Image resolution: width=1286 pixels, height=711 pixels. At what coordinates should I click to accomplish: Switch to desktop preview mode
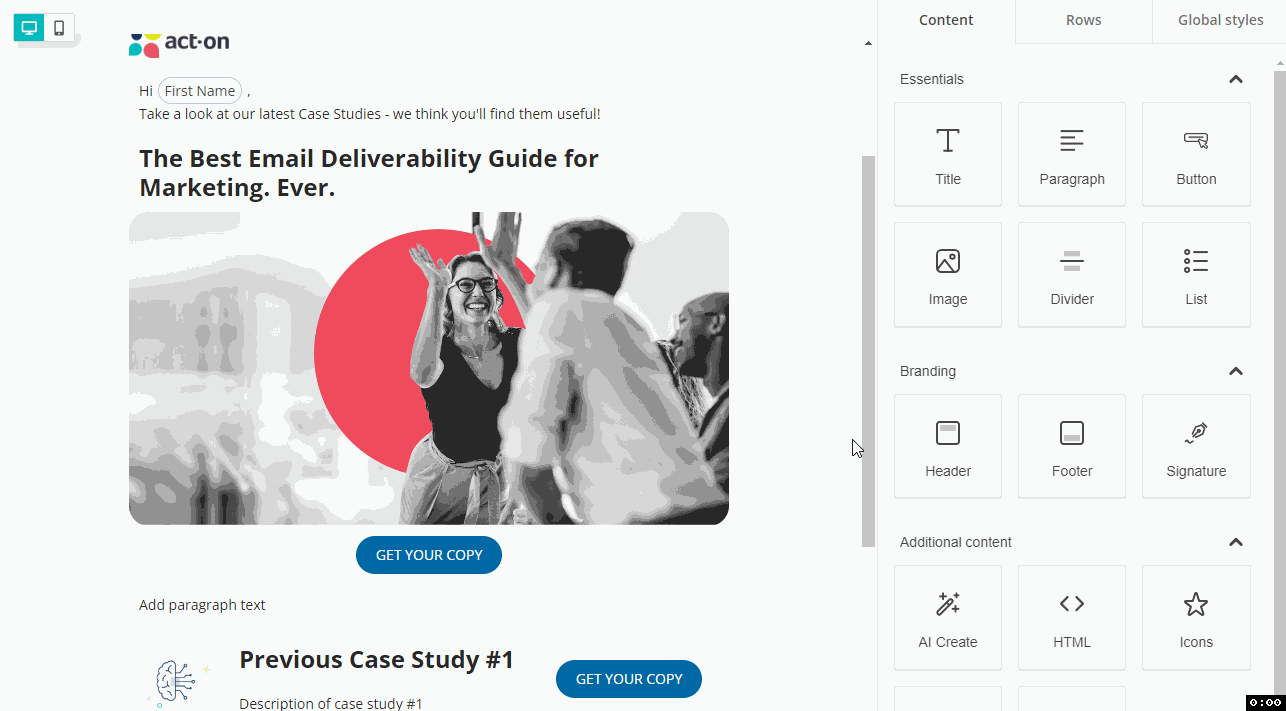[29, 28]
